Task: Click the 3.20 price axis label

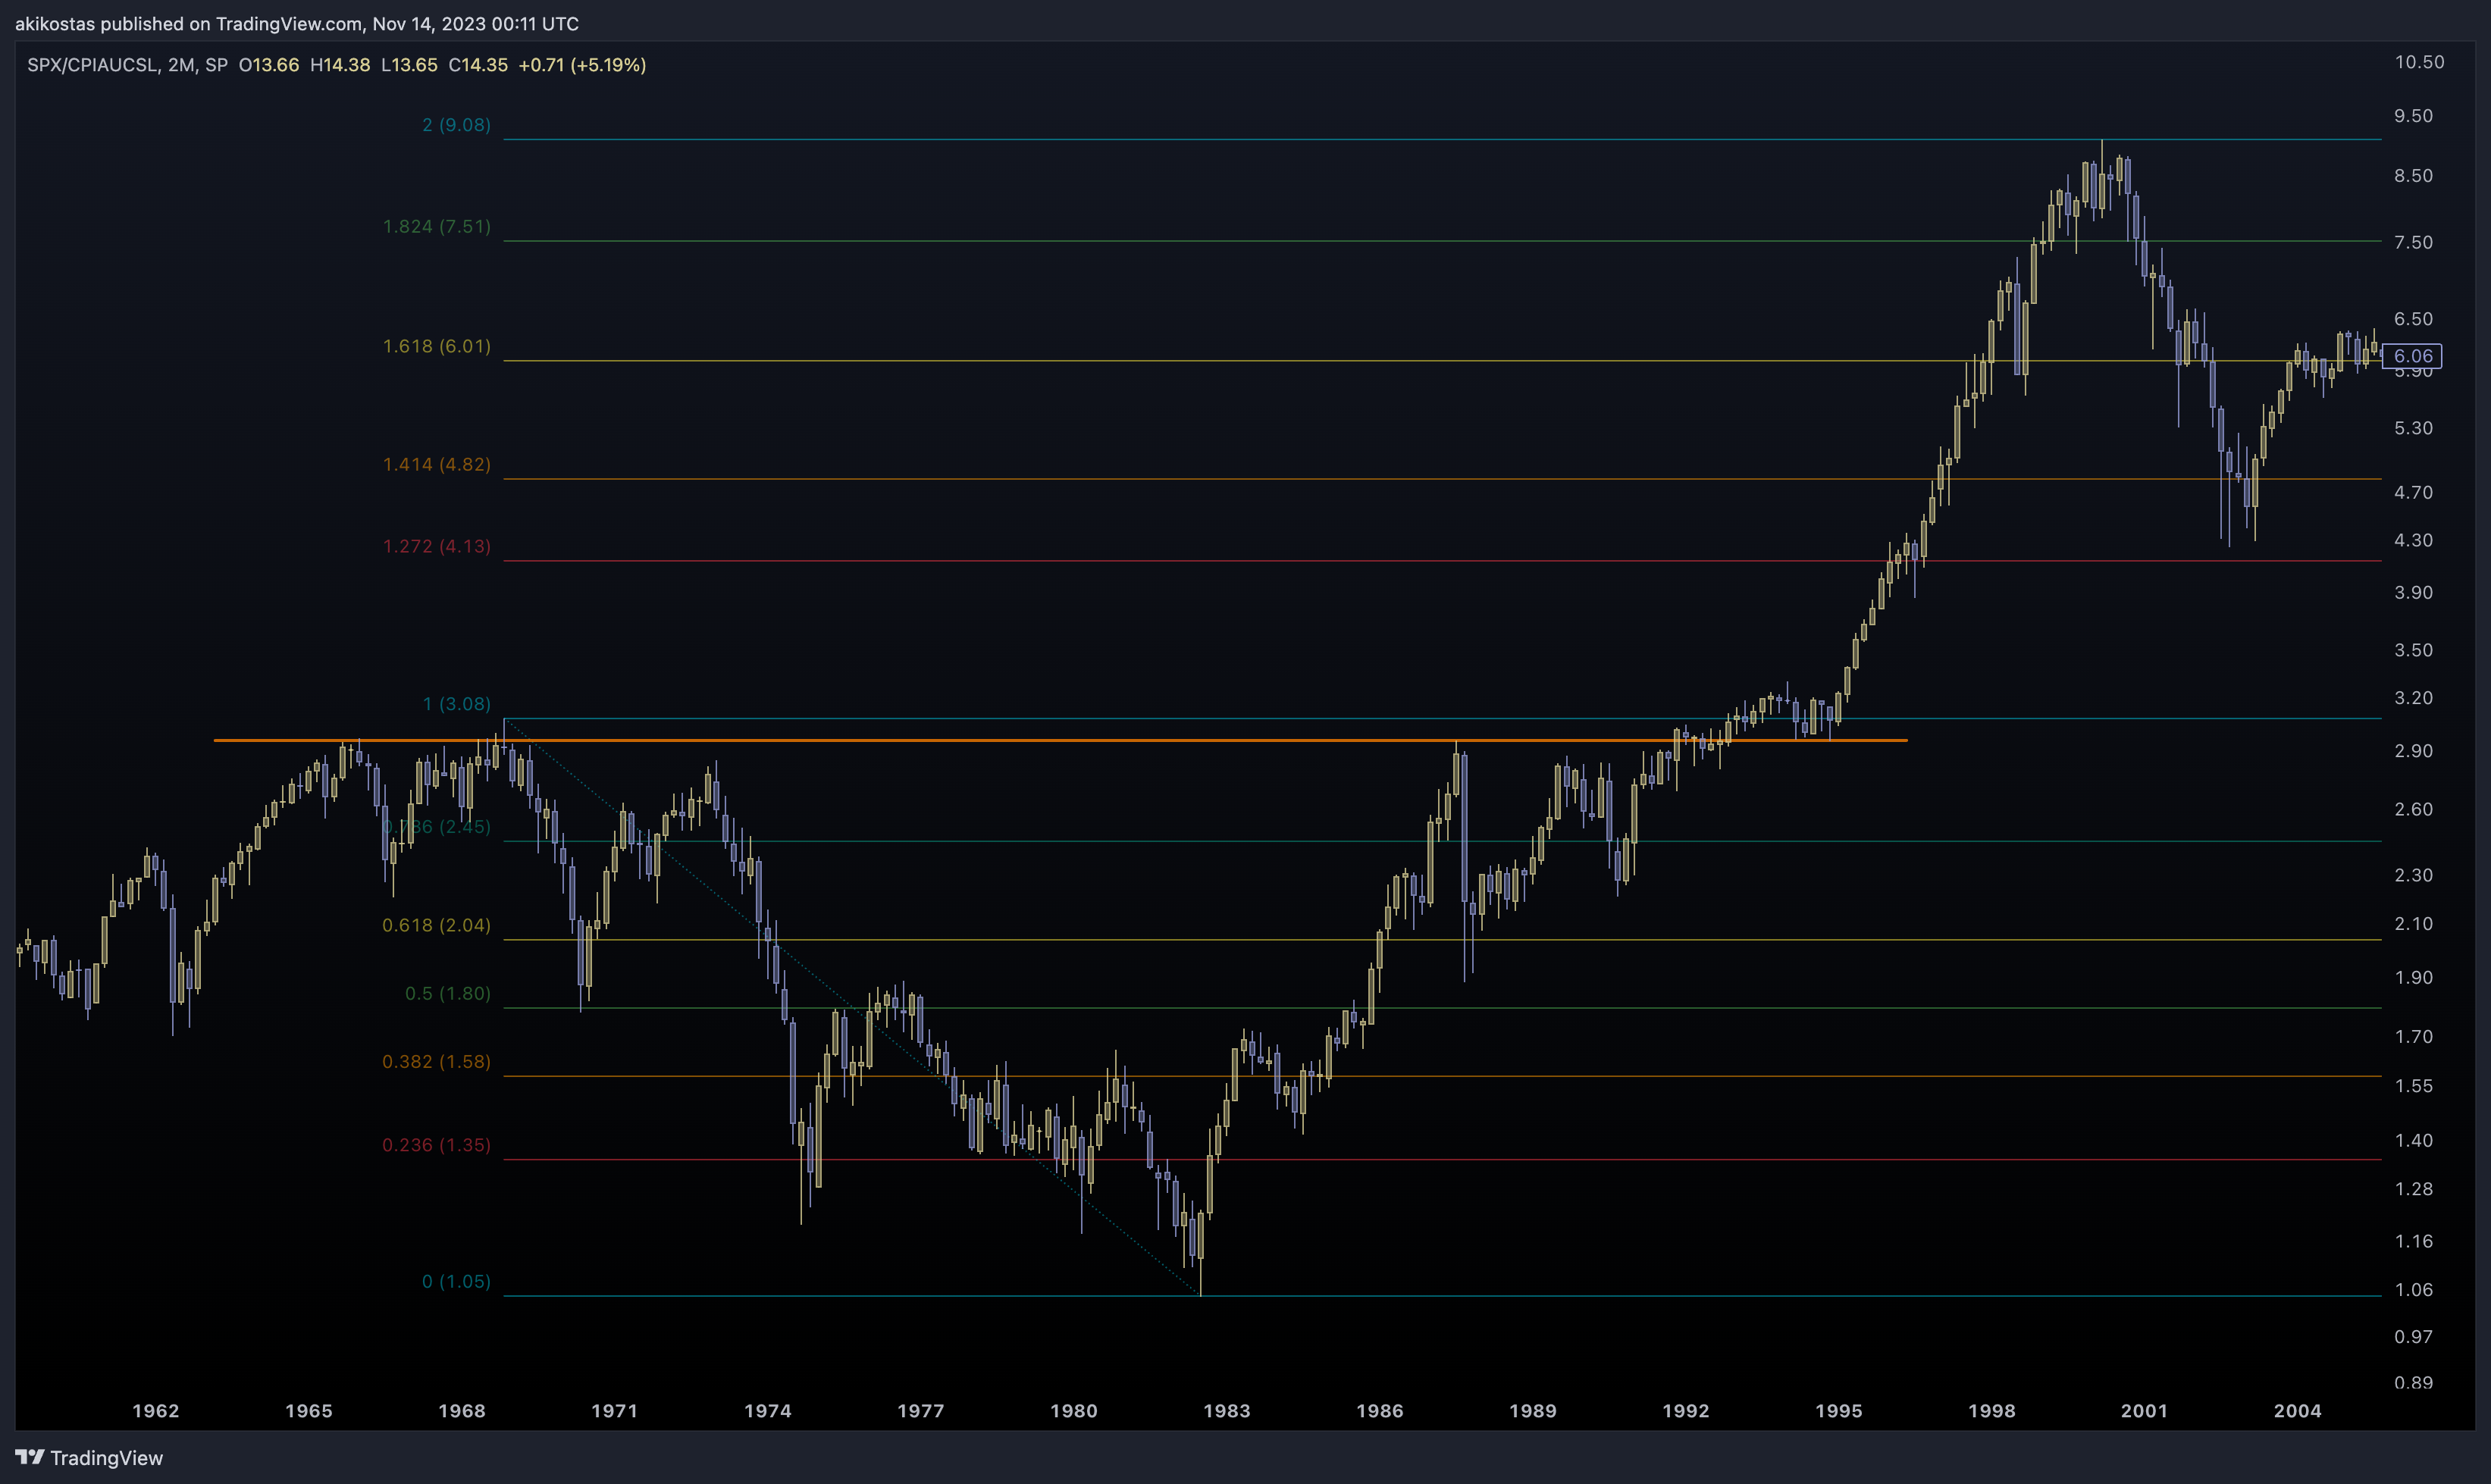Action: point(2413,698)
